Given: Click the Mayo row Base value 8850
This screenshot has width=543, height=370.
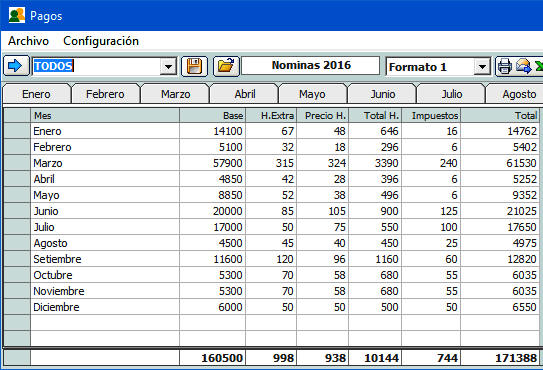Looking at the screenshot, I should pos(212,195).
